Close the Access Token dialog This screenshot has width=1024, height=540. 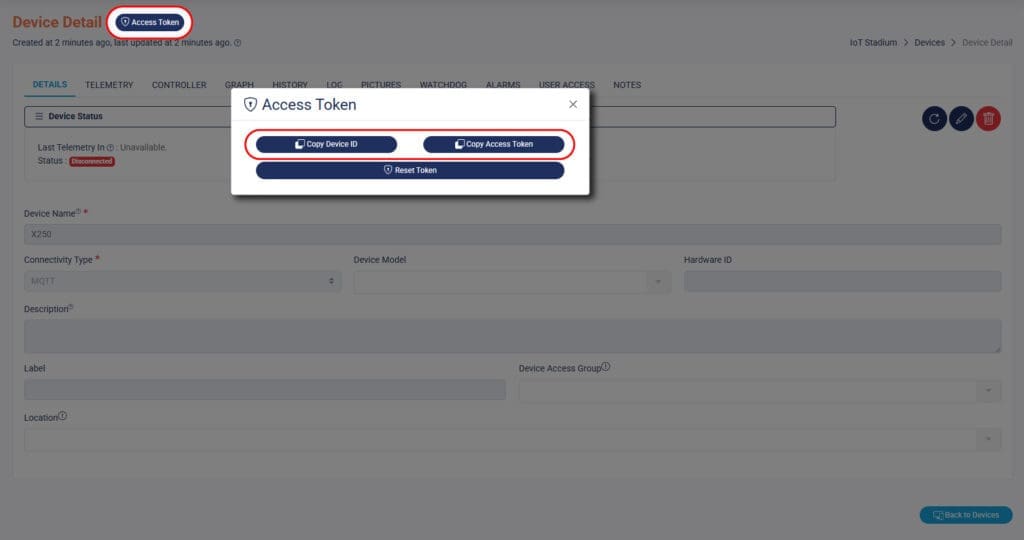(573, 104)
